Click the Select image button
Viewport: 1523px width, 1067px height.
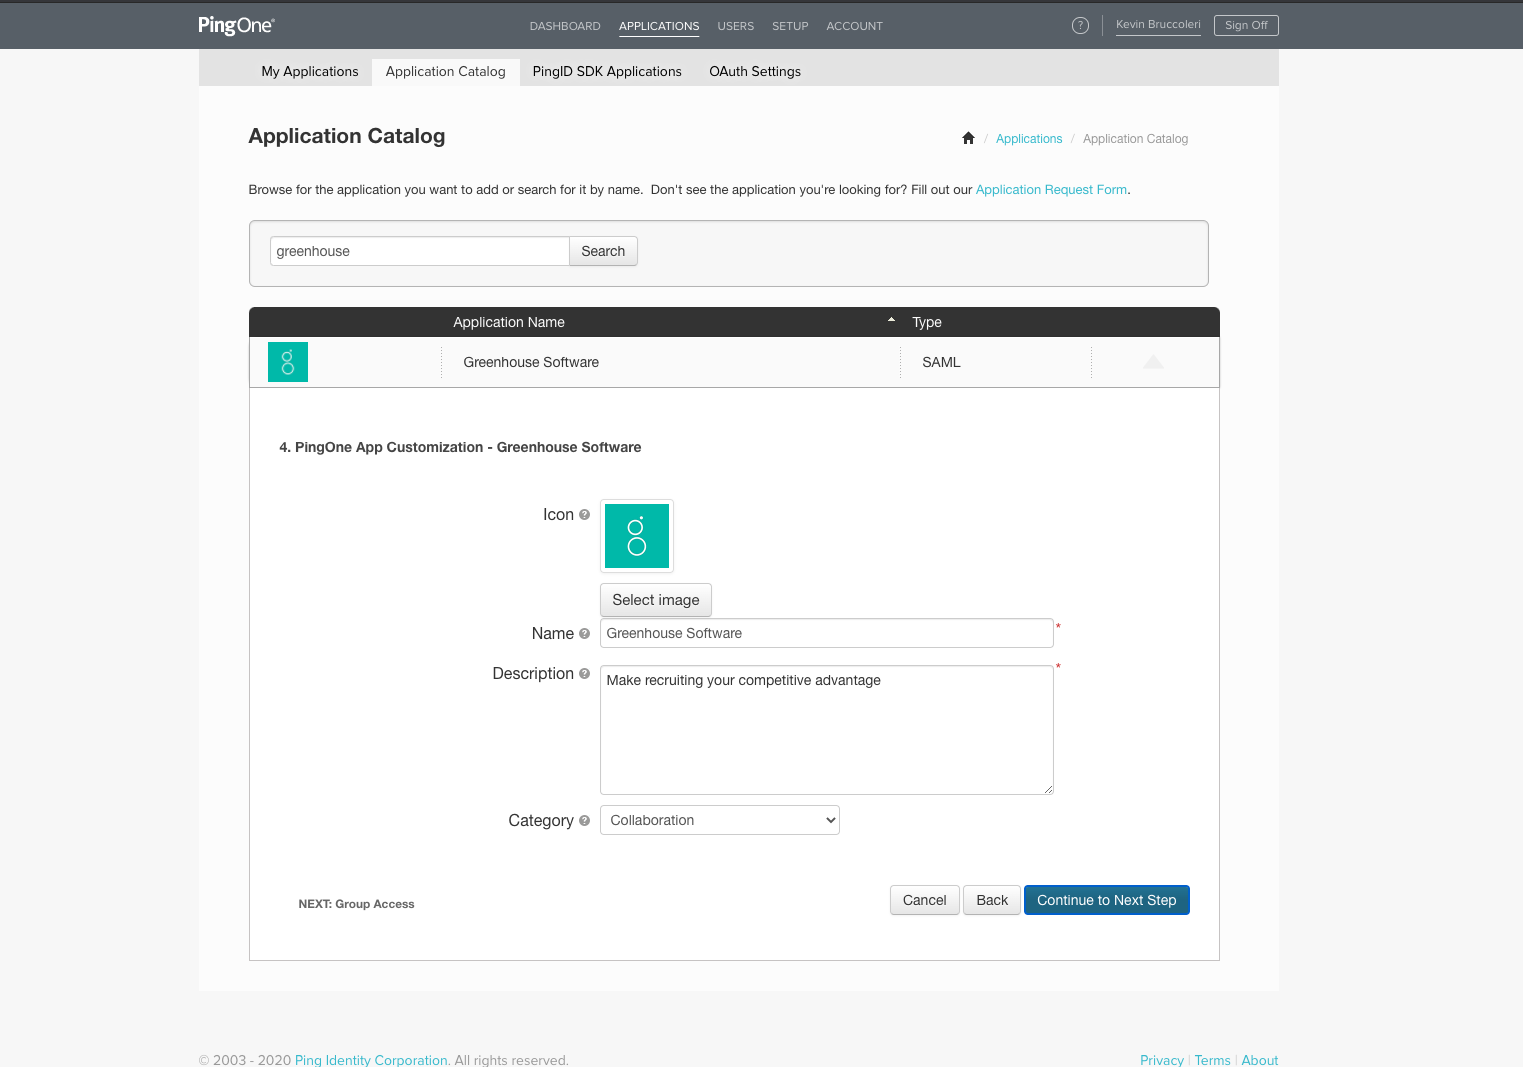(x=656, y=600)
